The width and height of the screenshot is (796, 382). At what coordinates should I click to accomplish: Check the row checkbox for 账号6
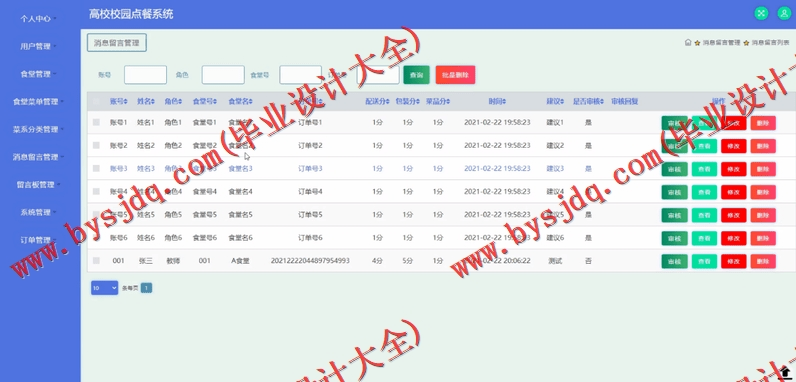coord(96,237)
